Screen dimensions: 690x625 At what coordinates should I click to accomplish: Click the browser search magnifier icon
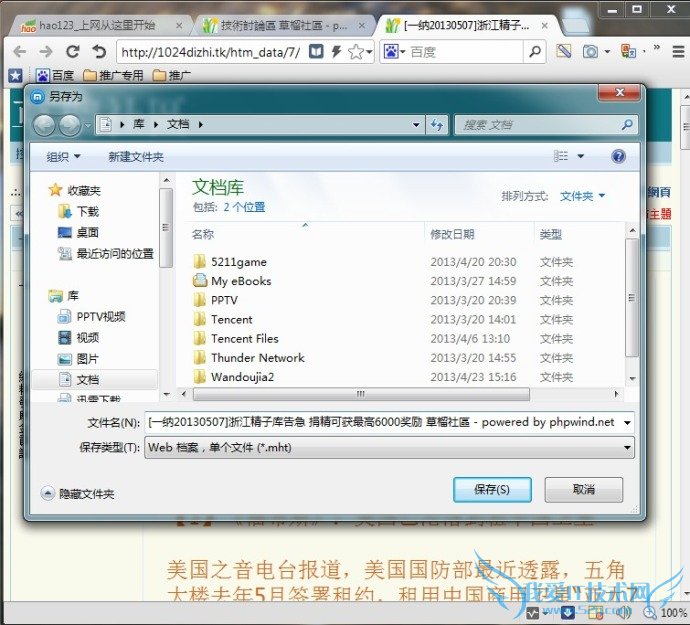coord(535,52)
